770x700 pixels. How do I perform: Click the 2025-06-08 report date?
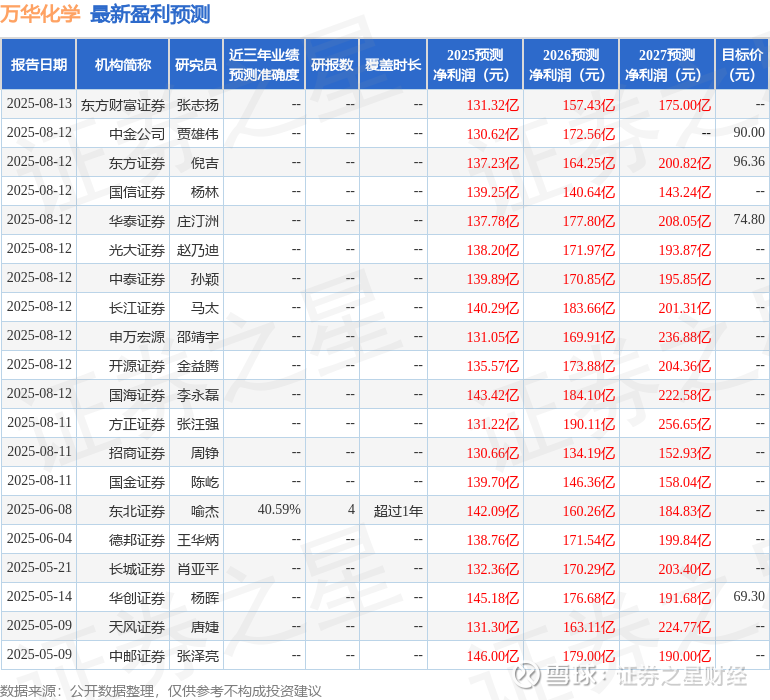point(39,509)
